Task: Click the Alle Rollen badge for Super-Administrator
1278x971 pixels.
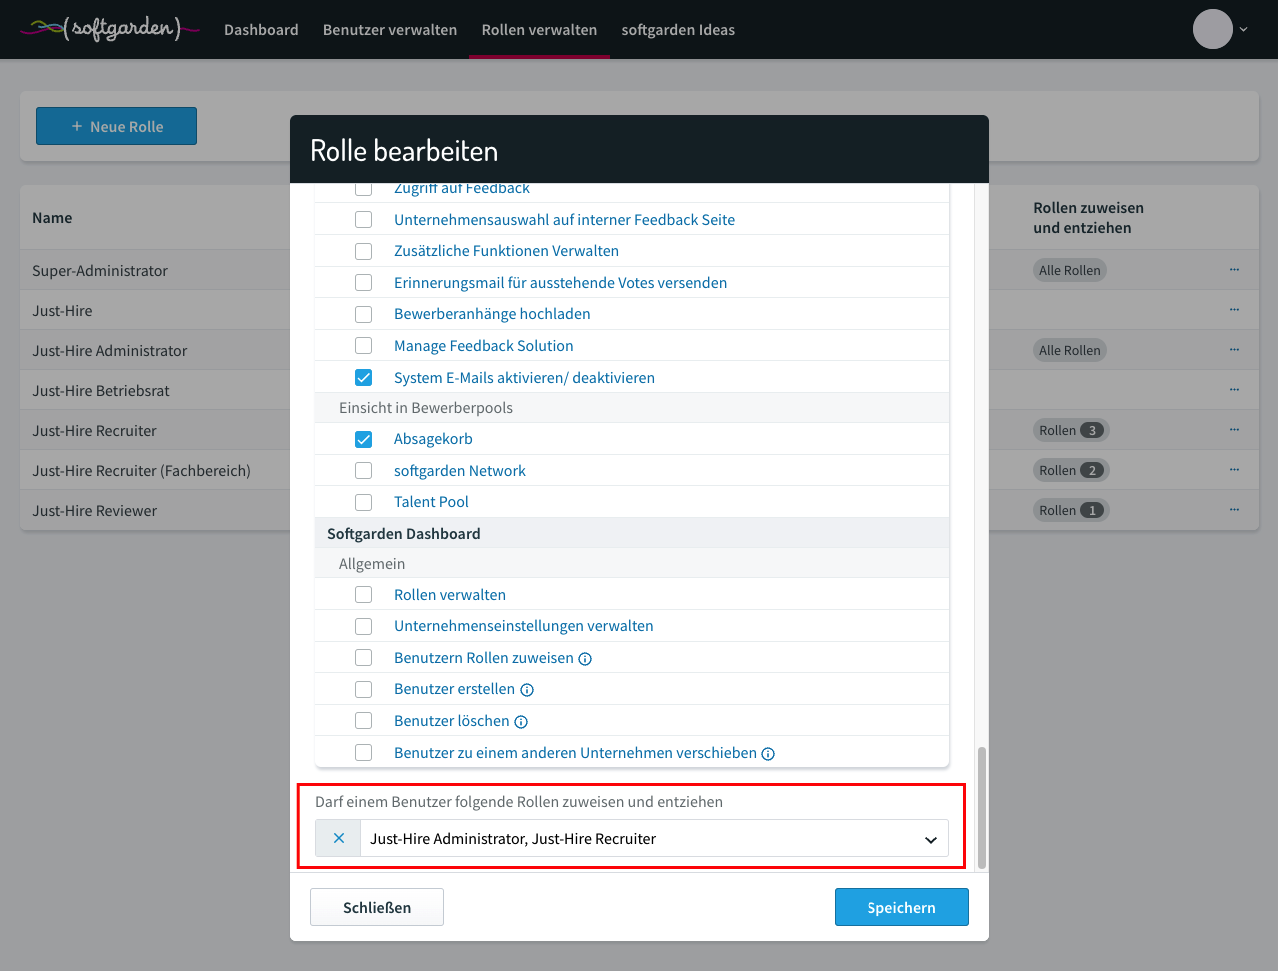Action: 1070,270
